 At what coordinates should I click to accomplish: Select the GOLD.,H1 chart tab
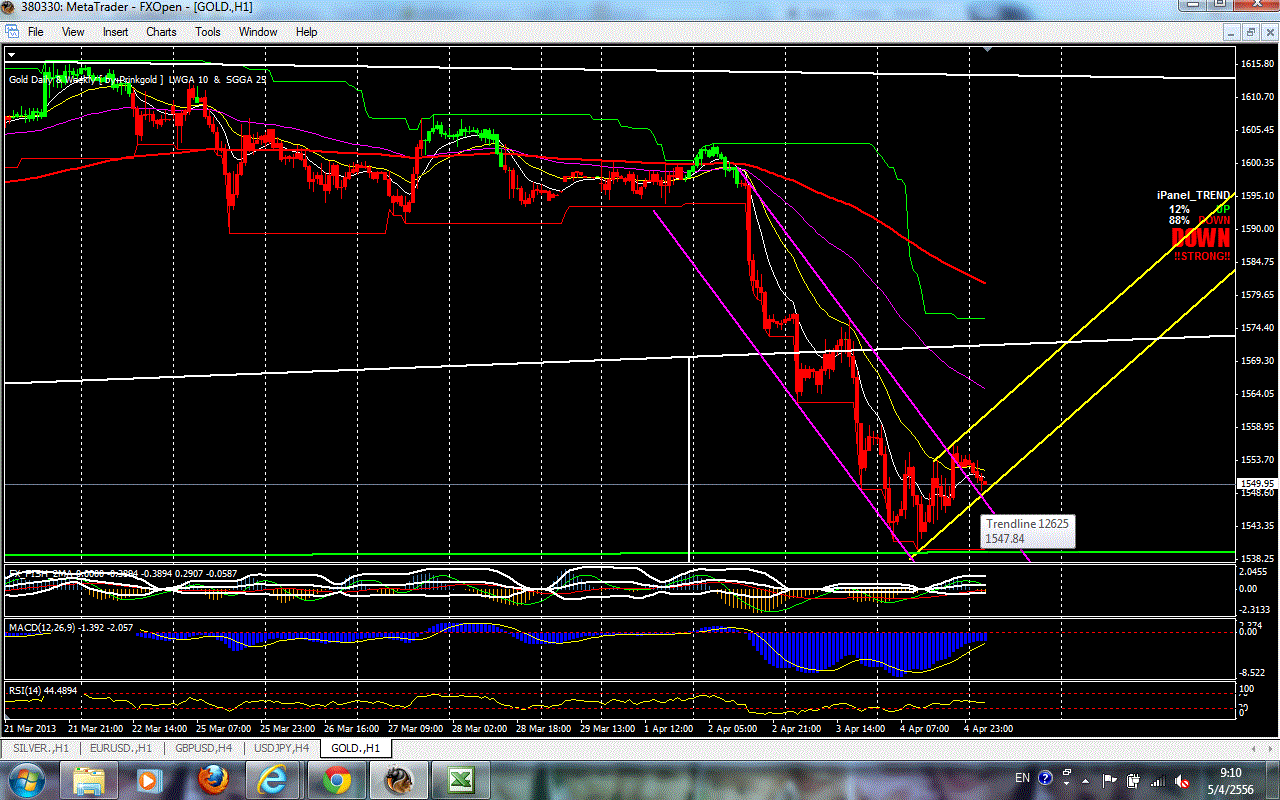point(356,748)
